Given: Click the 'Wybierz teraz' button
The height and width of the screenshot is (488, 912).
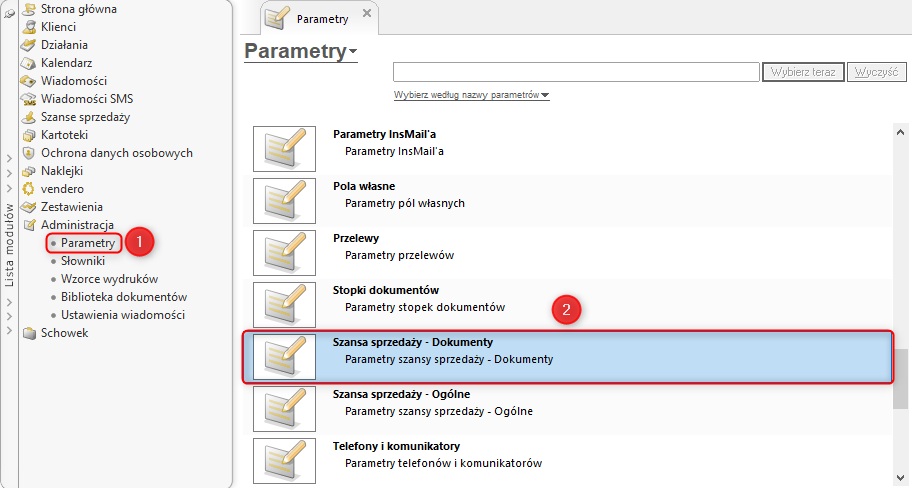Looking at the screenshot, I should point(803,72).
